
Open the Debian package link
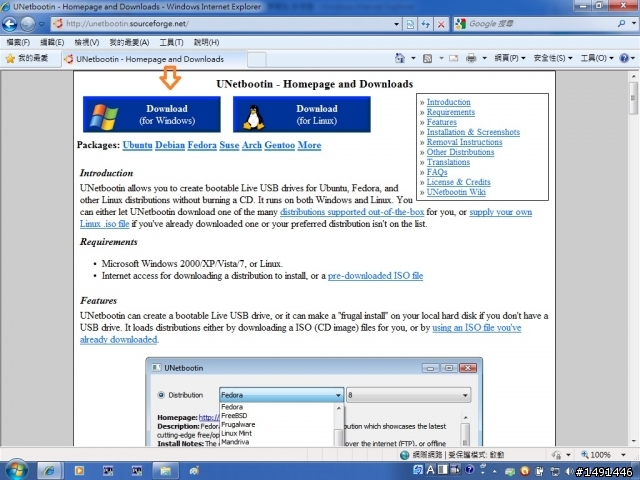click(x=170, y=145)
